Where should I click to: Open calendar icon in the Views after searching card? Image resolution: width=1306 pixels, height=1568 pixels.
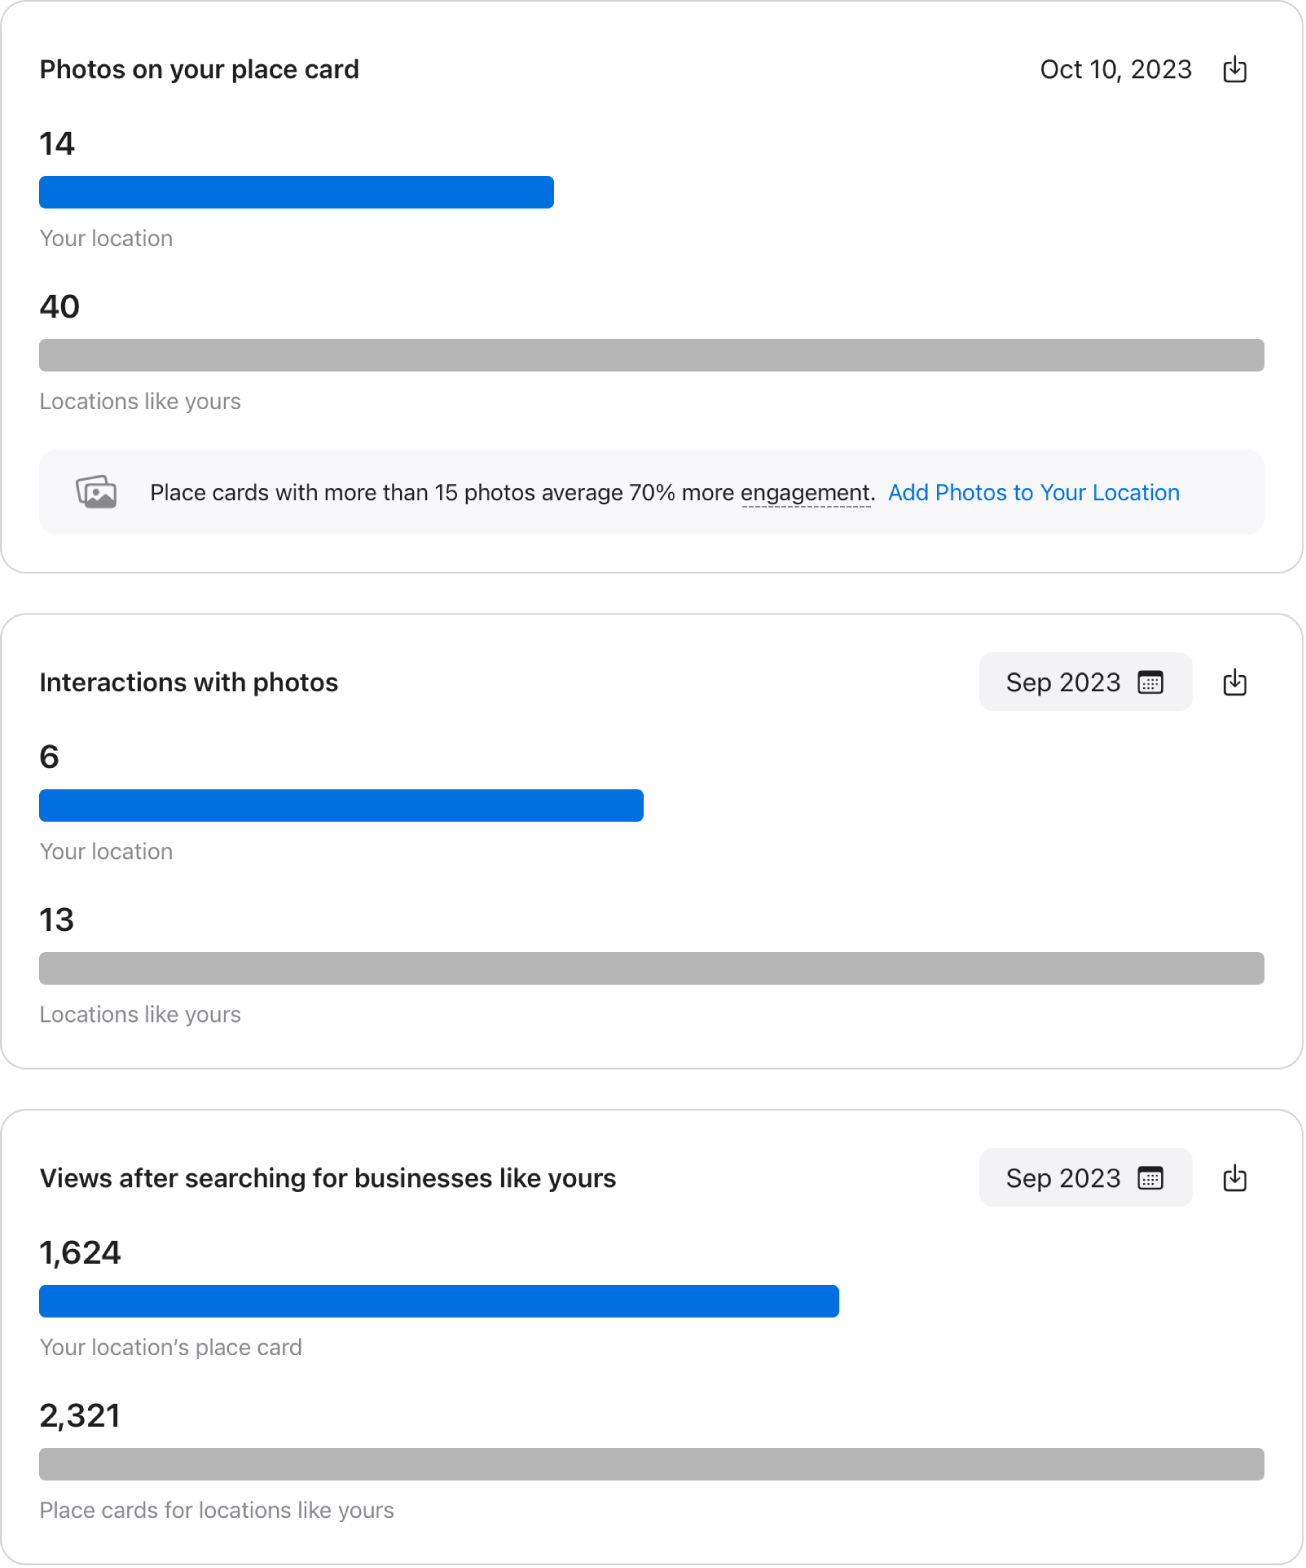tap(1150, 1178)
